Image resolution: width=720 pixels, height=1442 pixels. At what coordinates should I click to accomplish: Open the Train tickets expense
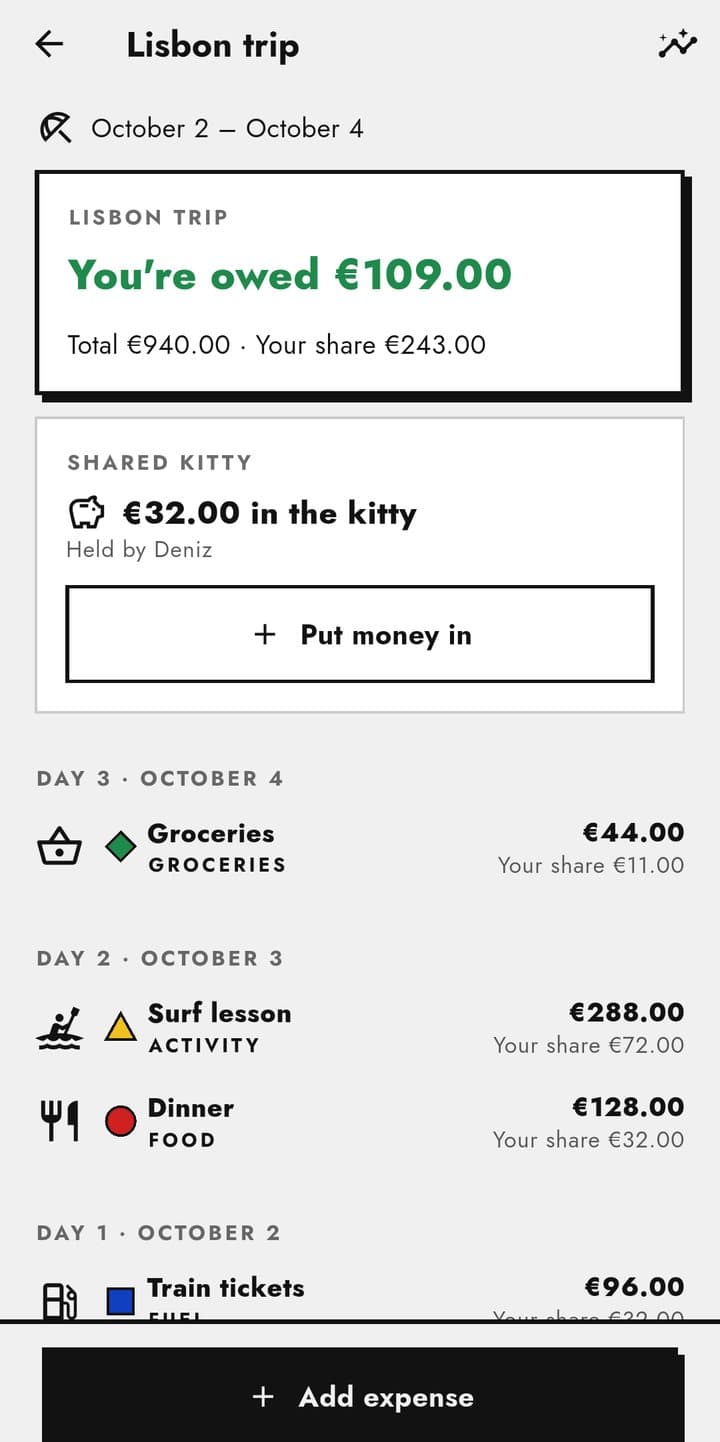[x=360, y=1298]
